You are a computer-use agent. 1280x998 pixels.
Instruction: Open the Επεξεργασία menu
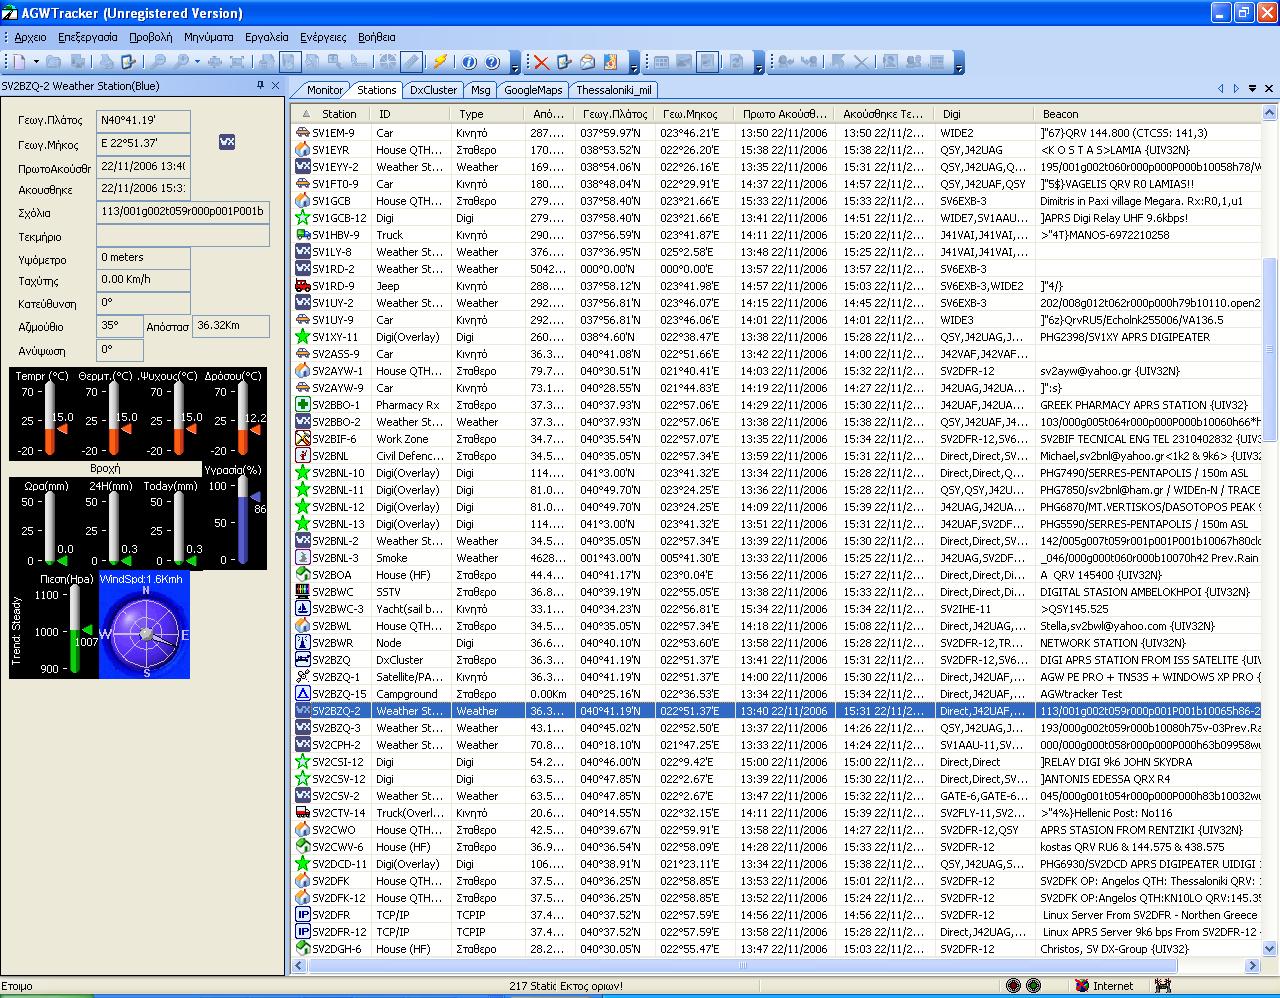point(88,37)
